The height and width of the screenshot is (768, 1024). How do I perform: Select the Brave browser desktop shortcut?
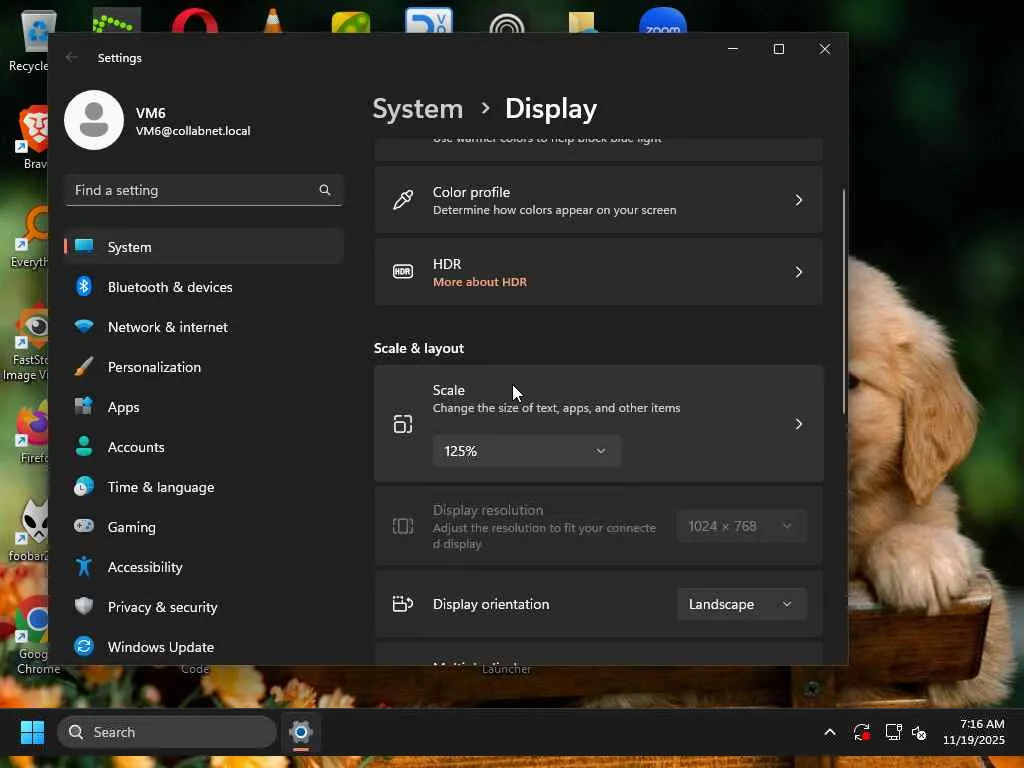tap(31, 137)
